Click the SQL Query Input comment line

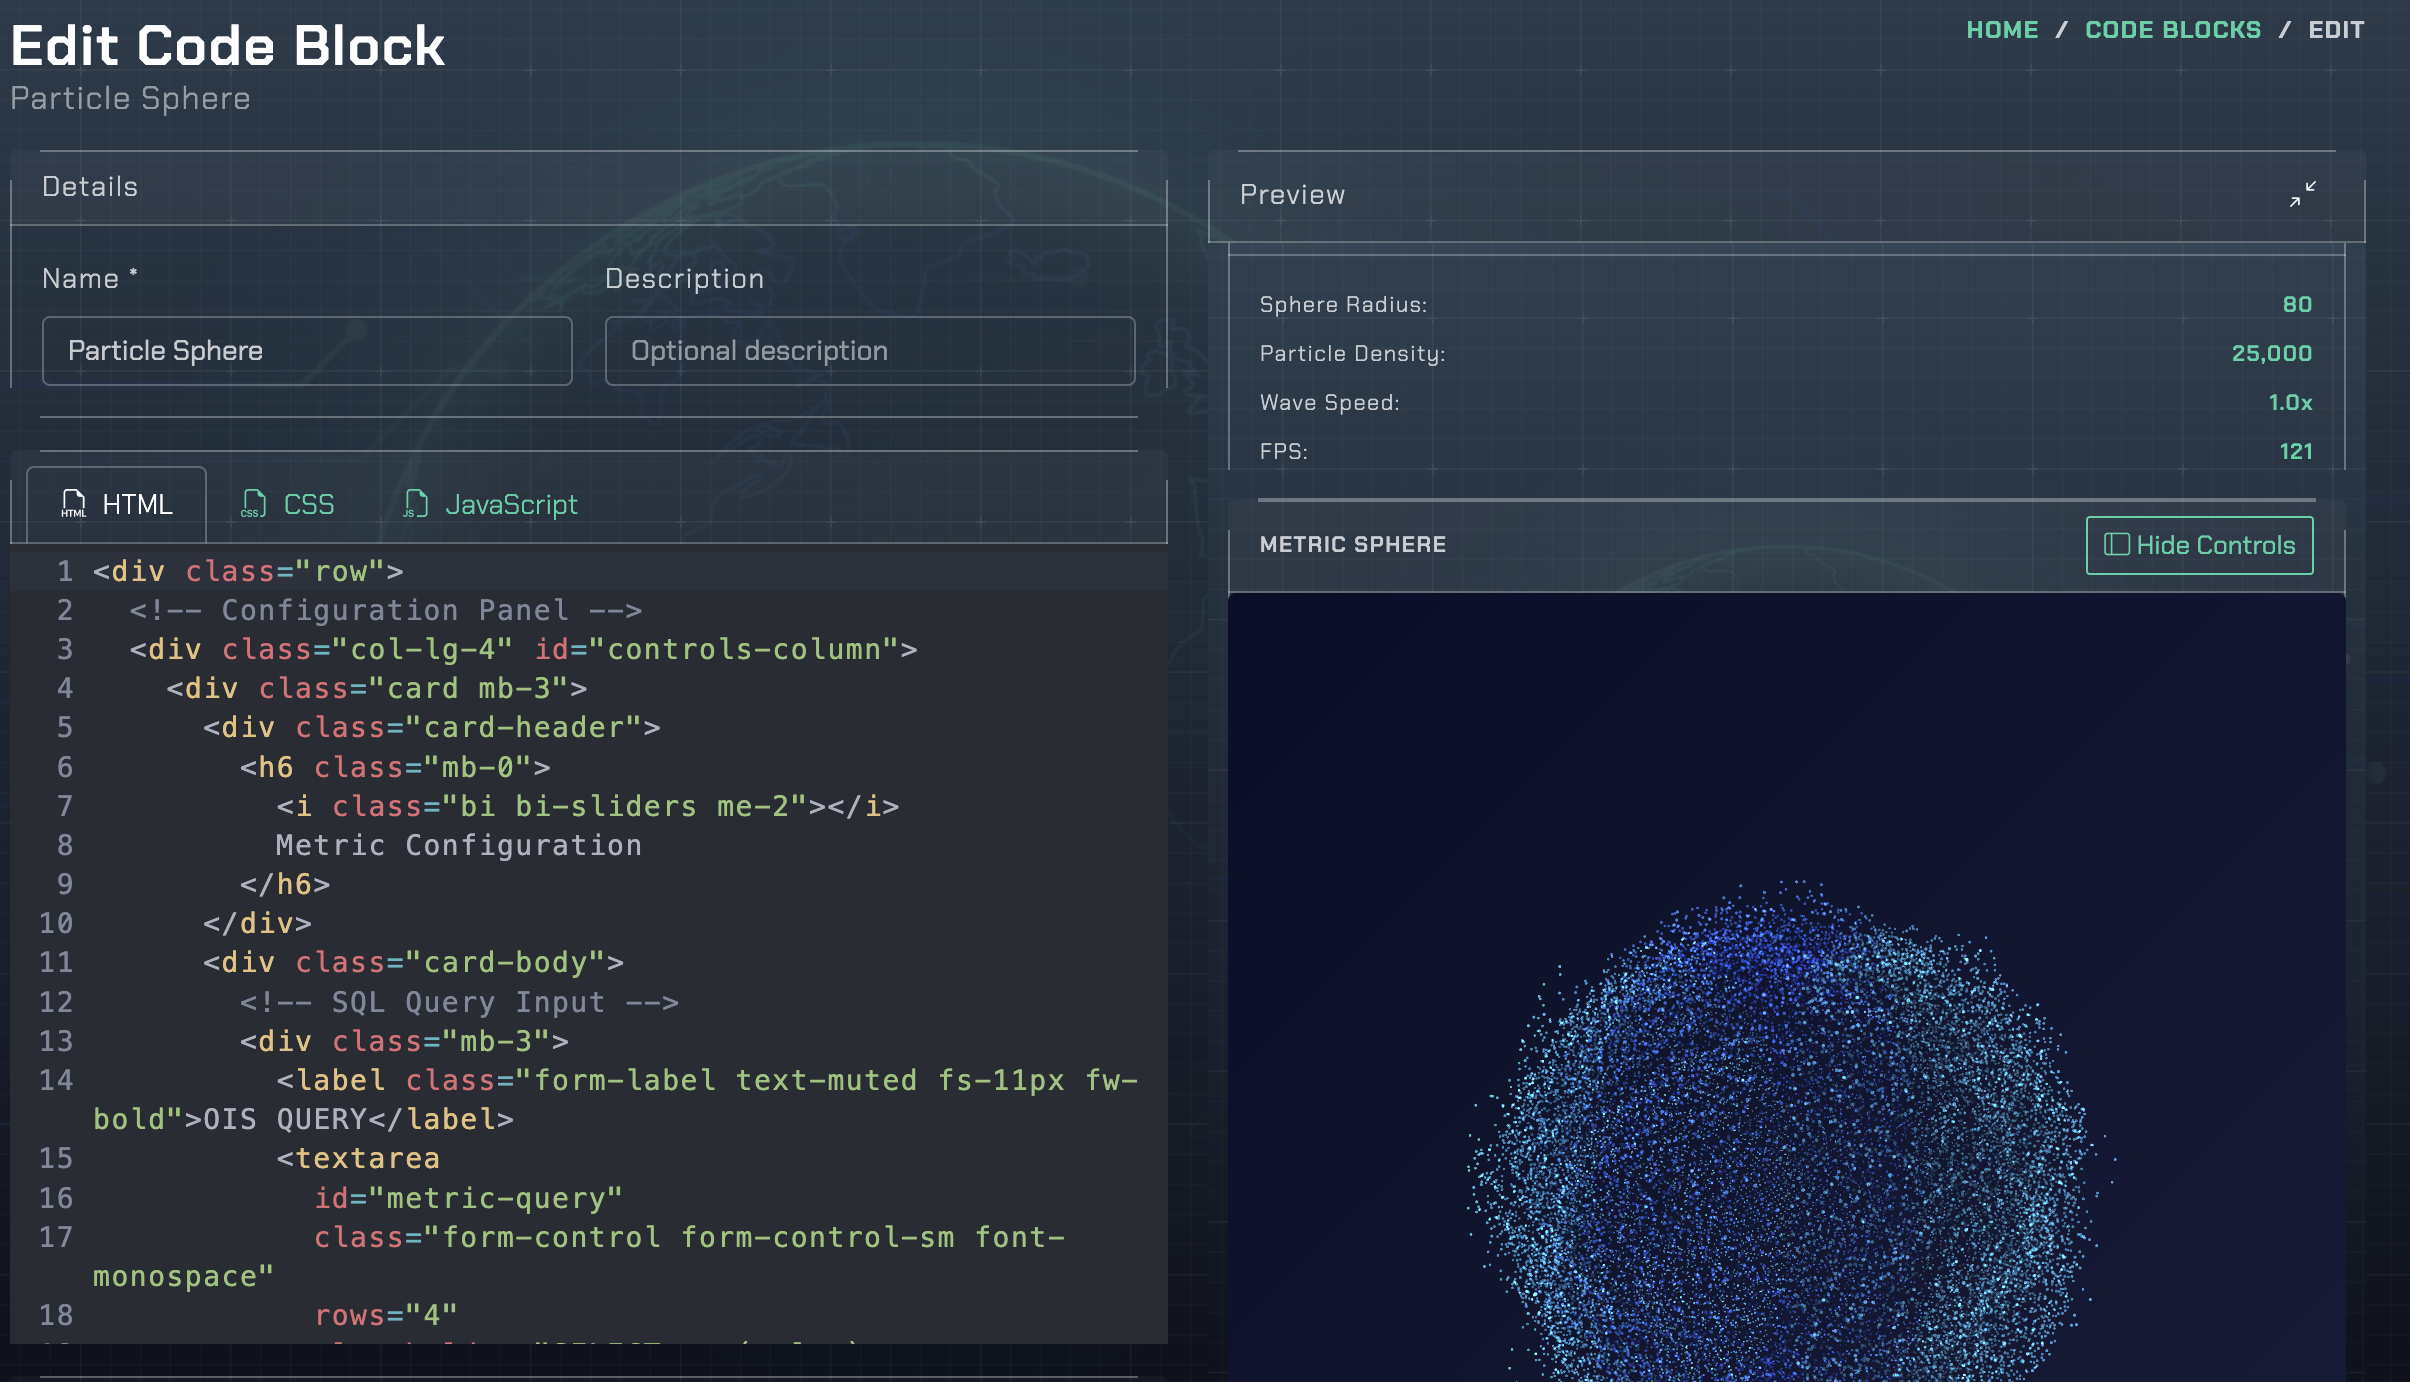click(x=458, y=1002)
